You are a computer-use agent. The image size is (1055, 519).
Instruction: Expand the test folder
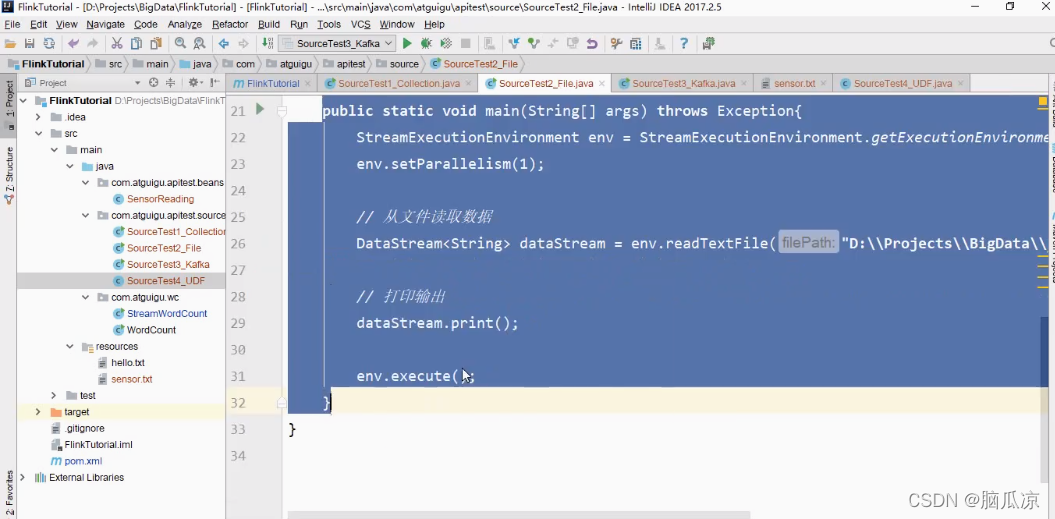[54, 395]
